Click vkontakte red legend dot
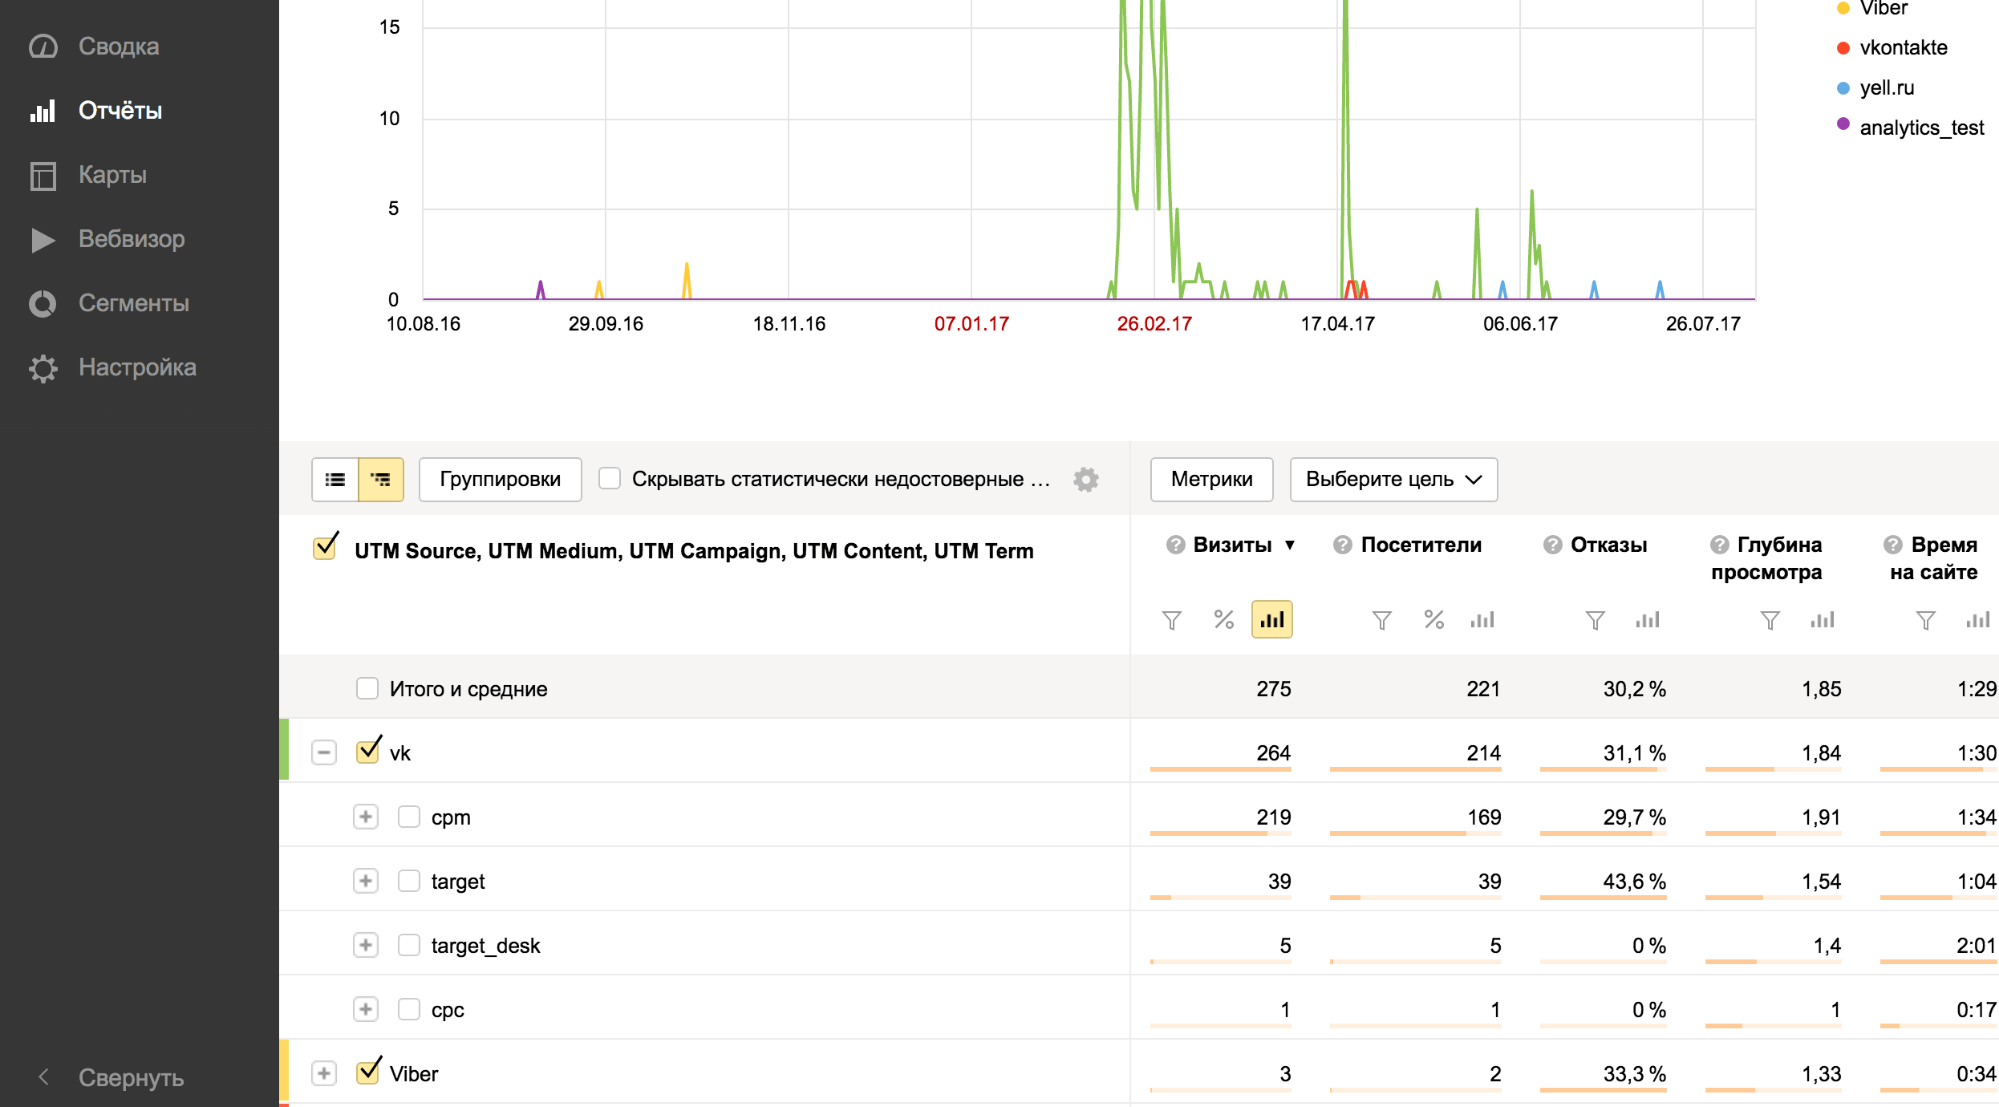This screenshot has height=1107, width=1999. coord(1843,48)
